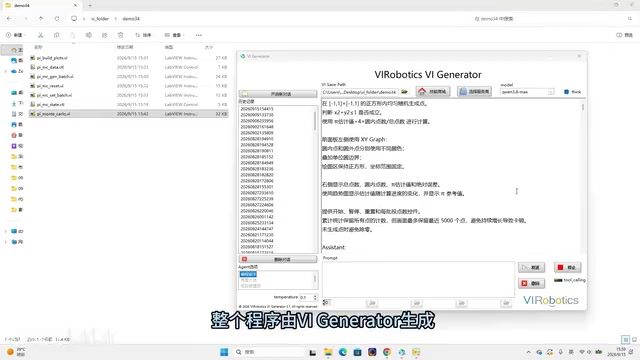The width and height of the screenshot is (640, 360).
Task: Click the Cut icon in Explorer toolbar
Action: pos(40,35)
